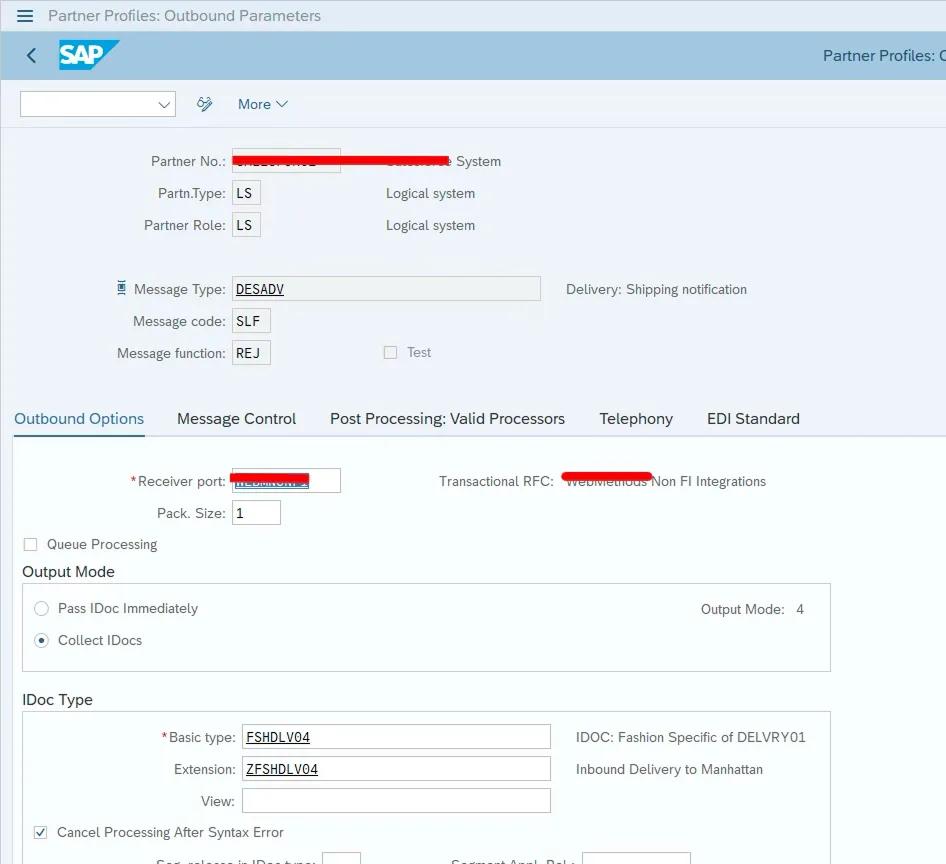The width and height of the screenshot is (946, 864).
Task: Expand the More menu
Action: (253, 104)
